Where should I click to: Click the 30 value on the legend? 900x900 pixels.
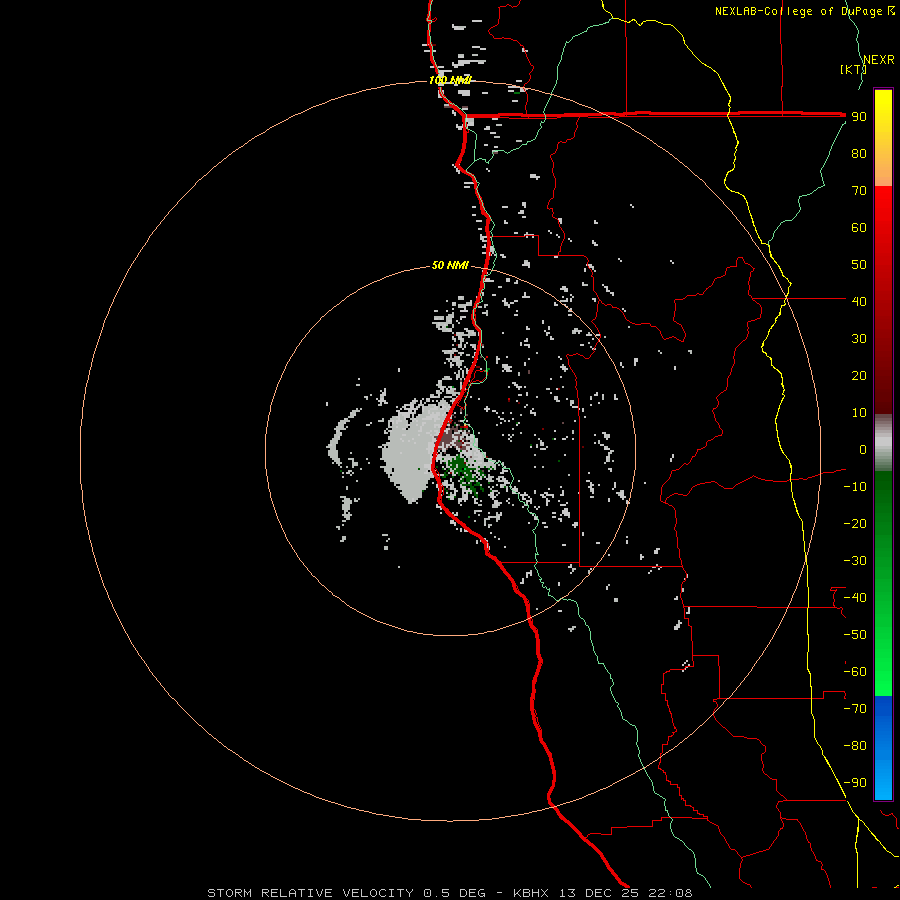859,339
